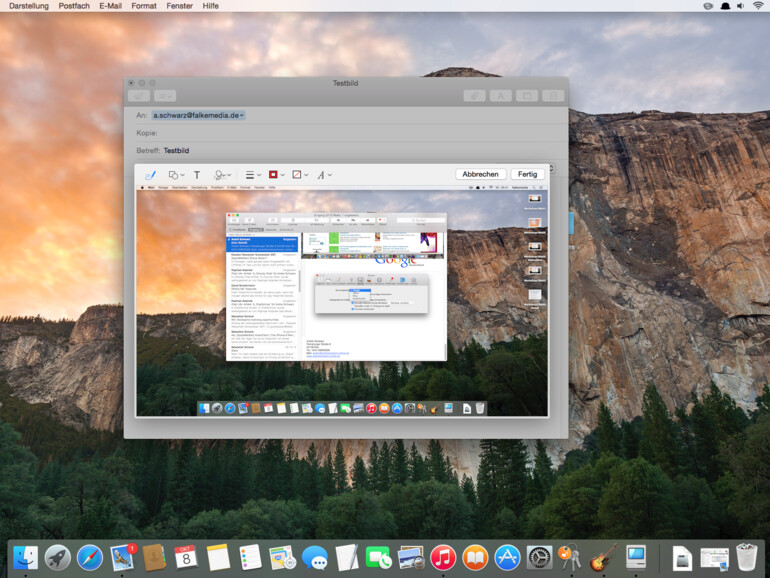Click the Abbrechen button
The width and height of the screenshot is (770, 578).
click(480, 174)
